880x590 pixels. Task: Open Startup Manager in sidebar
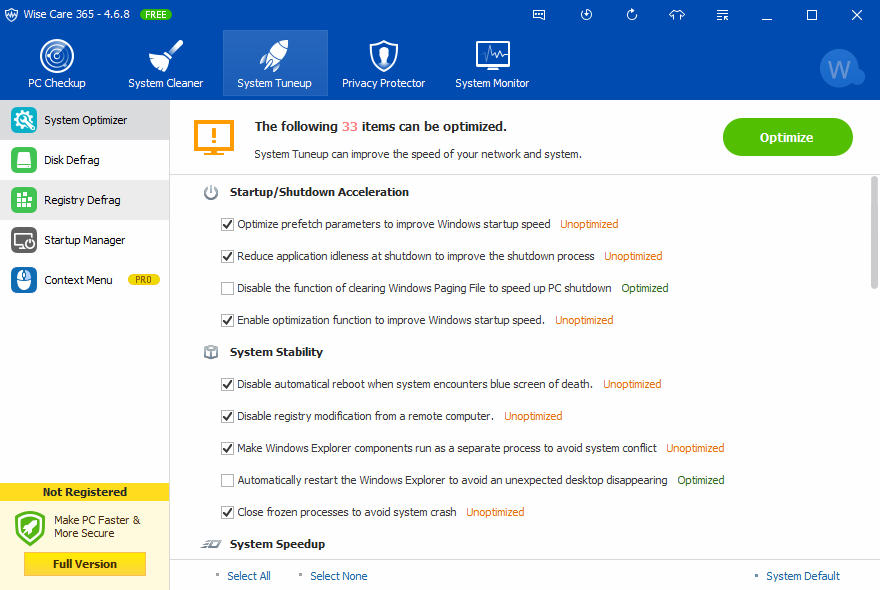pyautogui.click(x=85, y=240)
